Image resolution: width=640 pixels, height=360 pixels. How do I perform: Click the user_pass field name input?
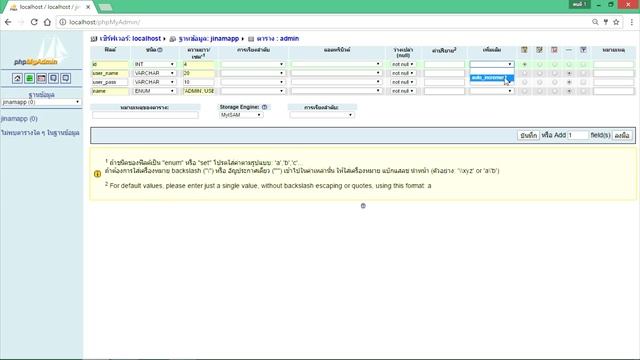(110, 82)
